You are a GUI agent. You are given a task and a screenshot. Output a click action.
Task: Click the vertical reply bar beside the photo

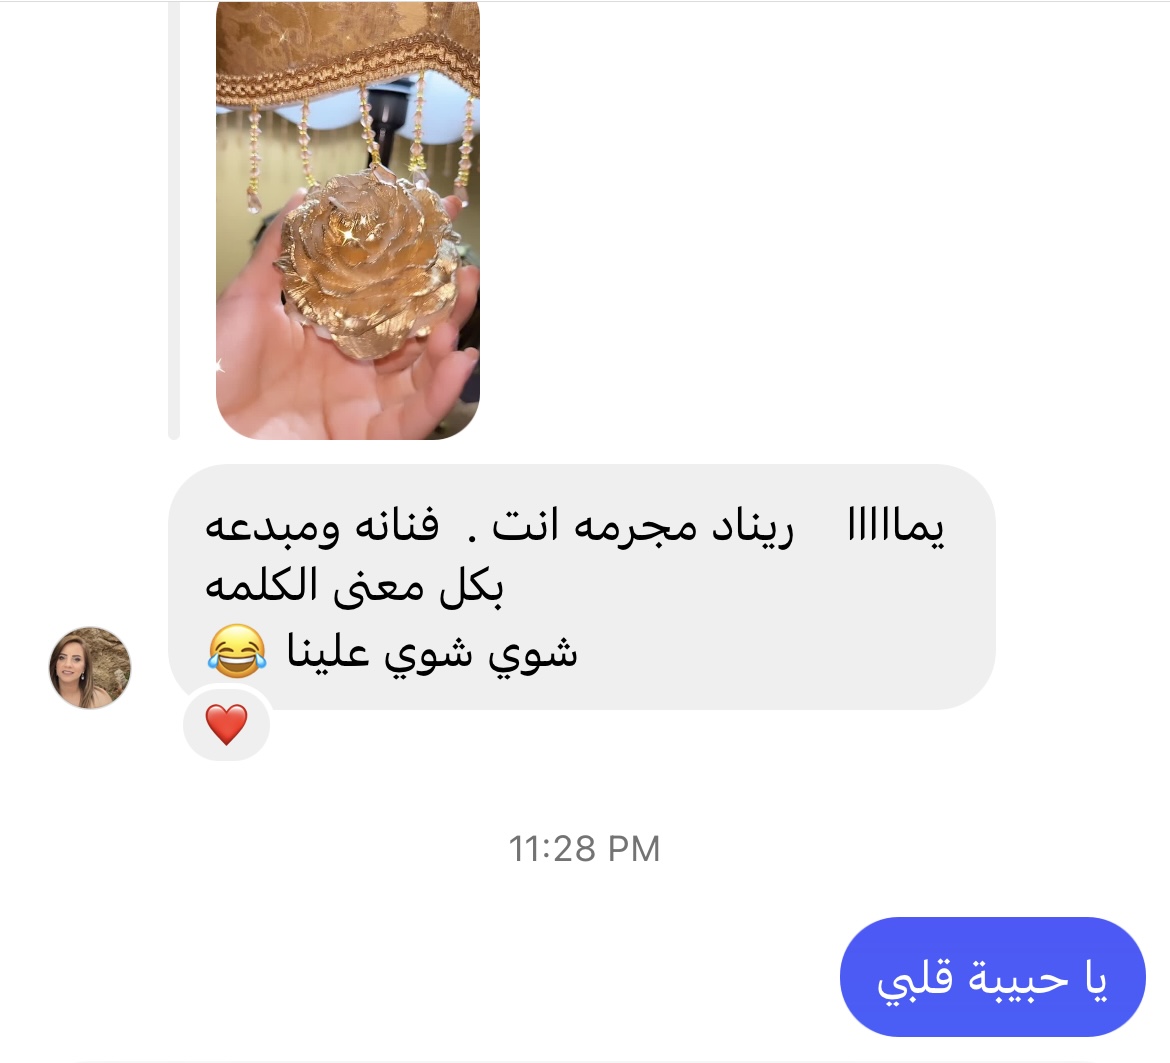click(x=174, y=221)
